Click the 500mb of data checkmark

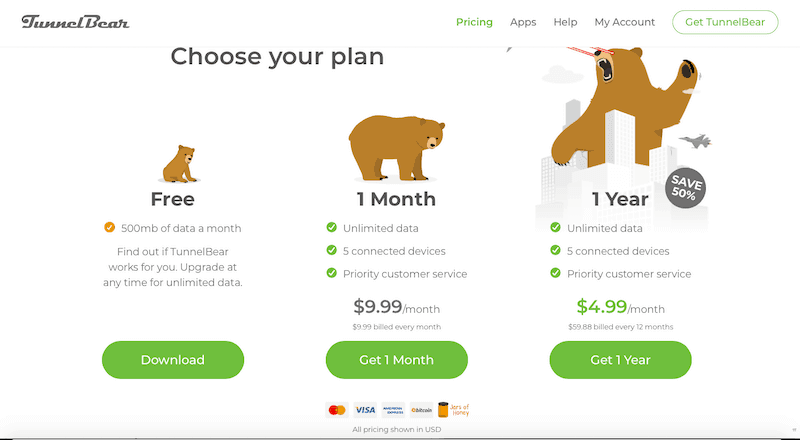tap(110, 228)
